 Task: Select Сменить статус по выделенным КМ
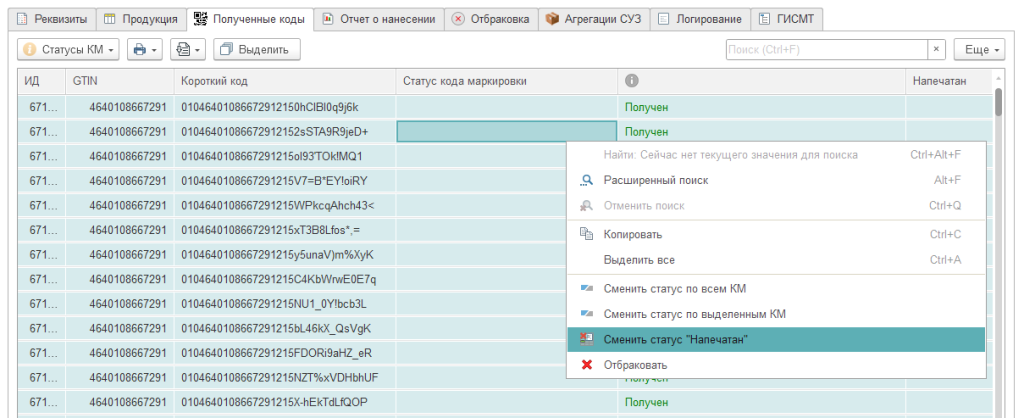(776, 314)
